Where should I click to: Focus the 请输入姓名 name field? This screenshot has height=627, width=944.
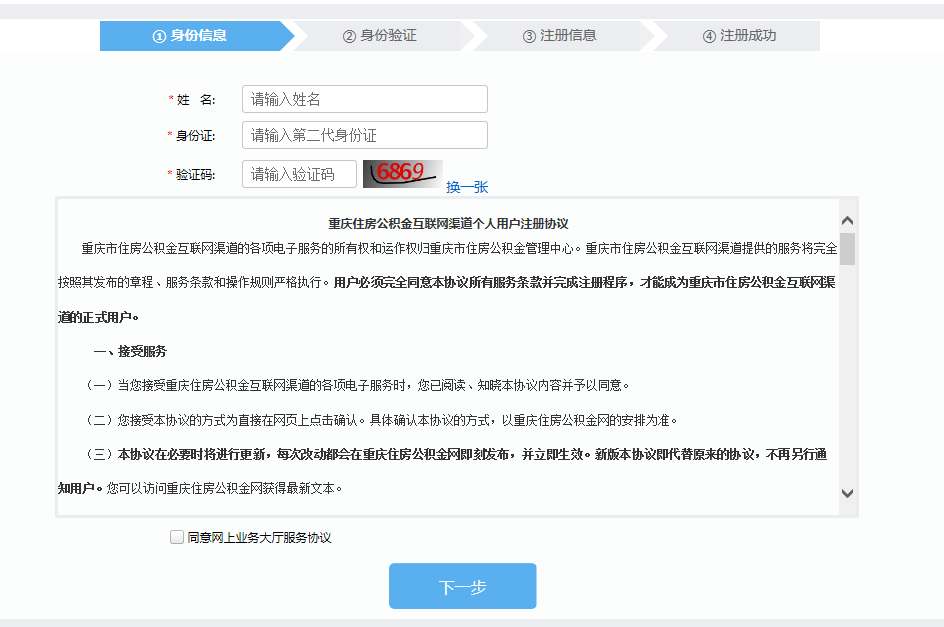pos(364,99)
